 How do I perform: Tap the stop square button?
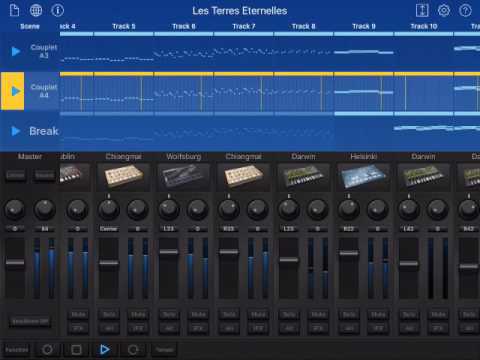[76, 349]
